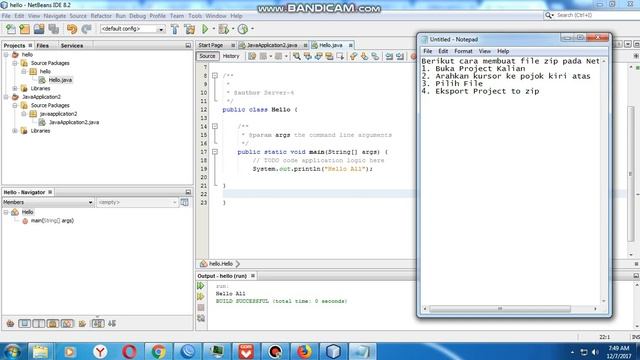Click the Open Project toolbar icon
The image size is (640, 360).
[39, 29]
